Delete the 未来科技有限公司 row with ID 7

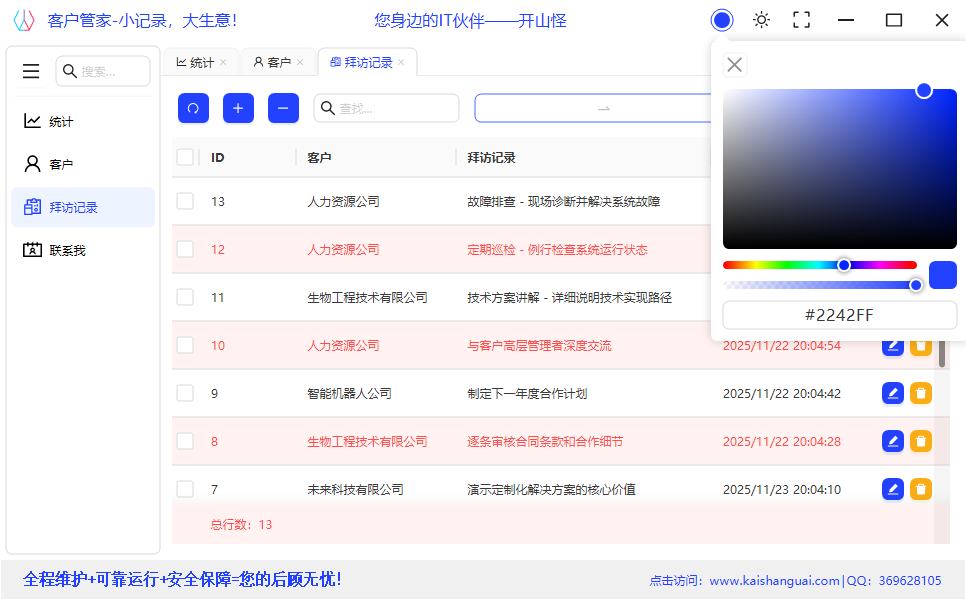click(921, 489)
